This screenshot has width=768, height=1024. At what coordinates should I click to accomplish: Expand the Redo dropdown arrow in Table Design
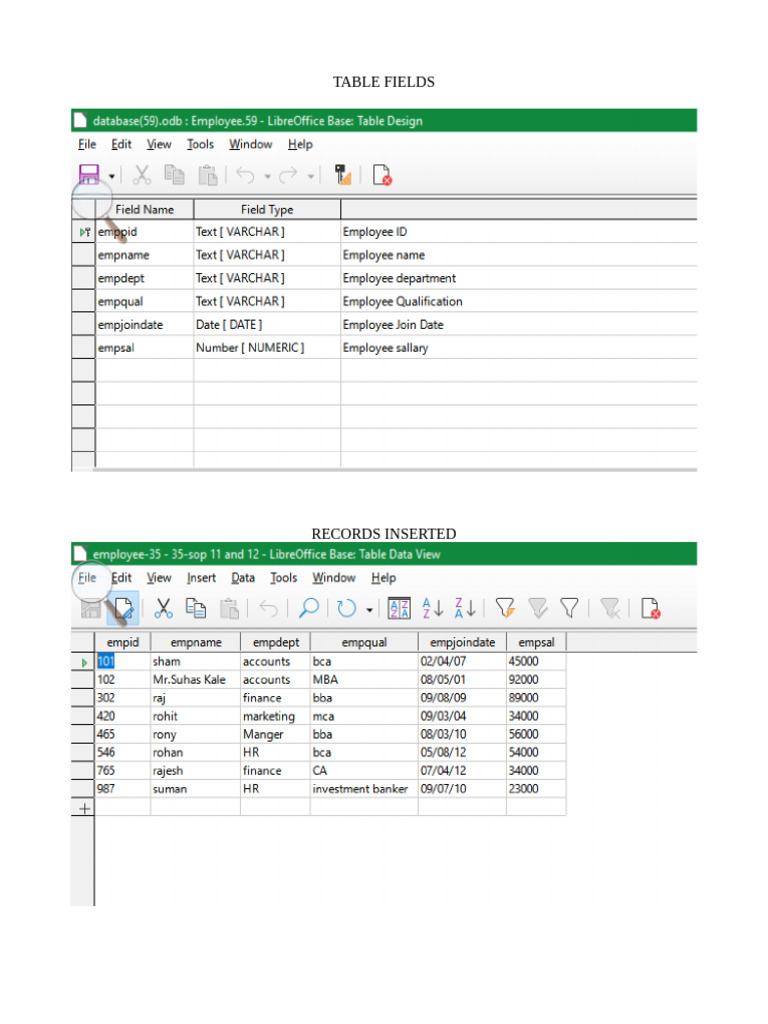point(311,176)
